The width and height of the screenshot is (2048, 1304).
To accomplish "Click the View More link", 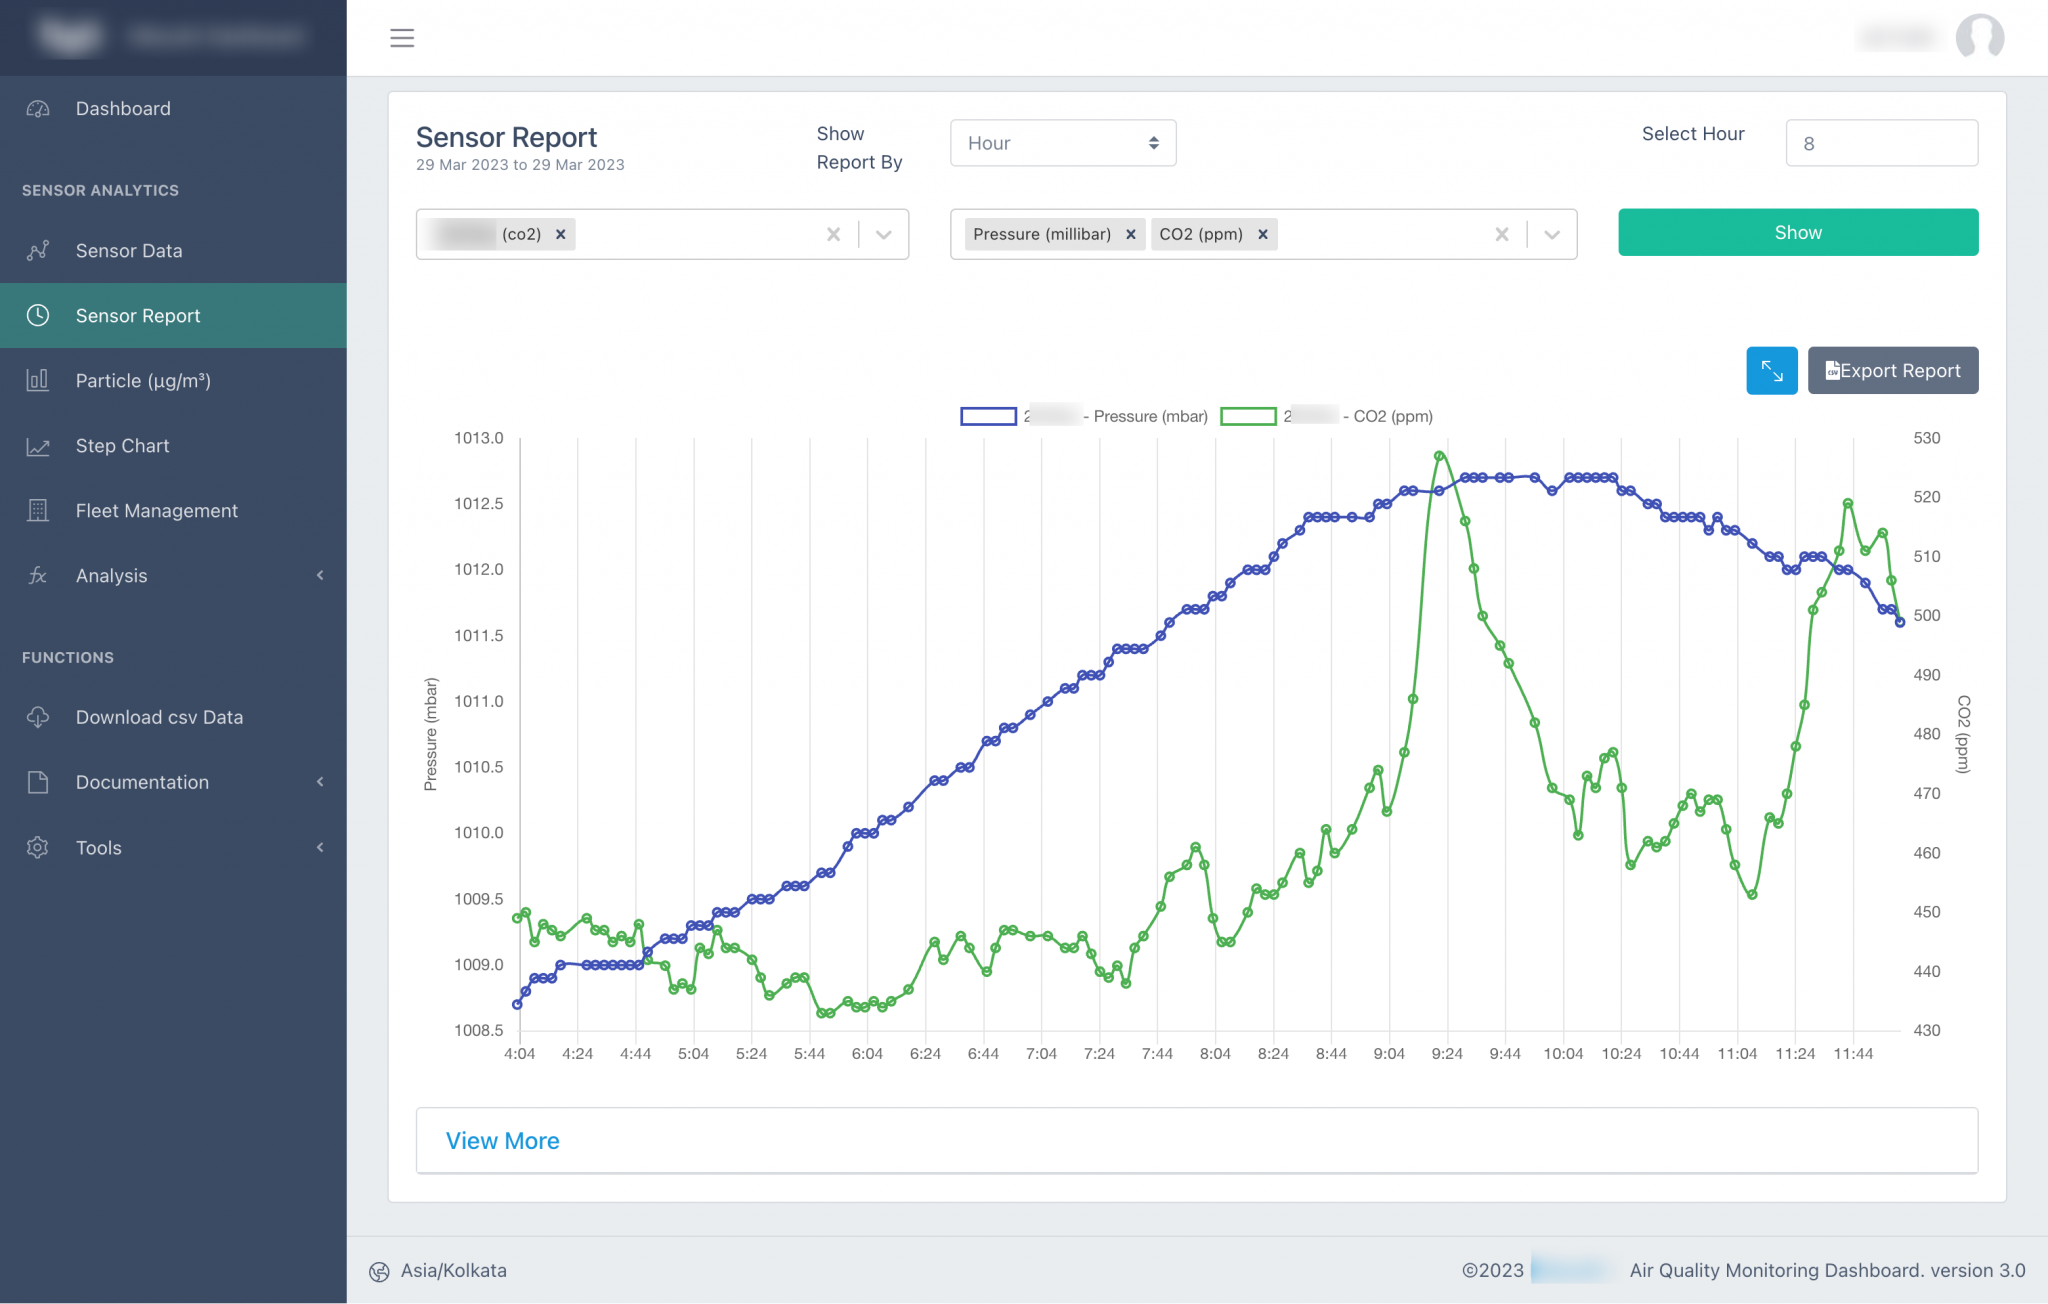I will [503, 1140].
